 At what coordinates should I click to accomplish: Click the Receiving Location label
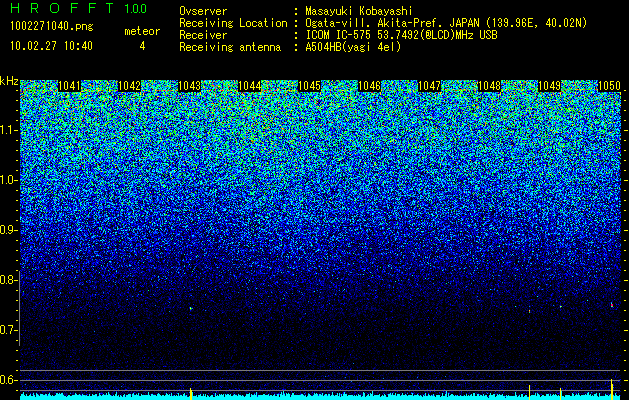click(x=233, y=23)
